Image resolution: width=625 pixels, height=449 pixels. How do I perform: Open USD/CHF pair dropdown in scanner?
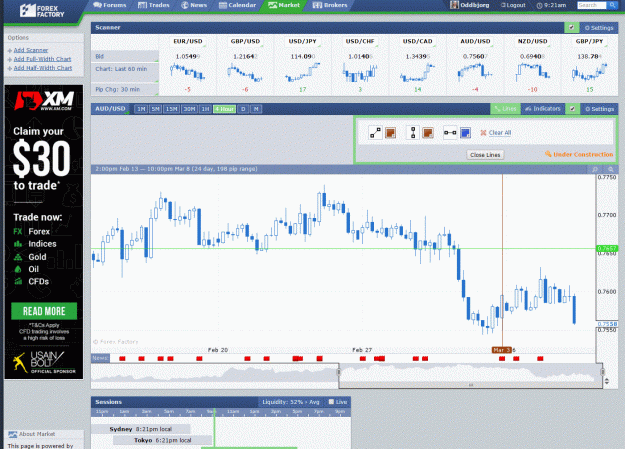coord(360,41)
